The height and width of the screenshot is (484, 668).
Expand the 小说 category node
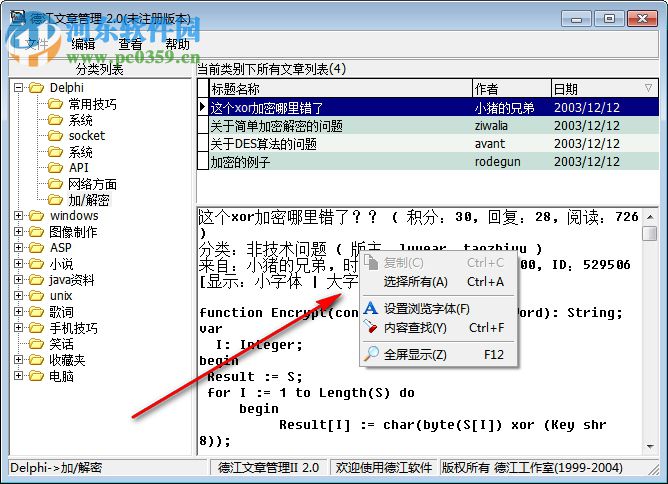coord(18,264)
